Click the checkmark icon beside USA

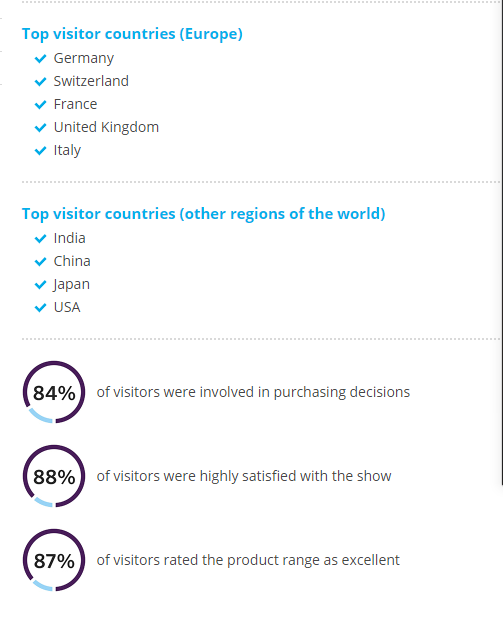pyautogui.click(x=41, y=308)
